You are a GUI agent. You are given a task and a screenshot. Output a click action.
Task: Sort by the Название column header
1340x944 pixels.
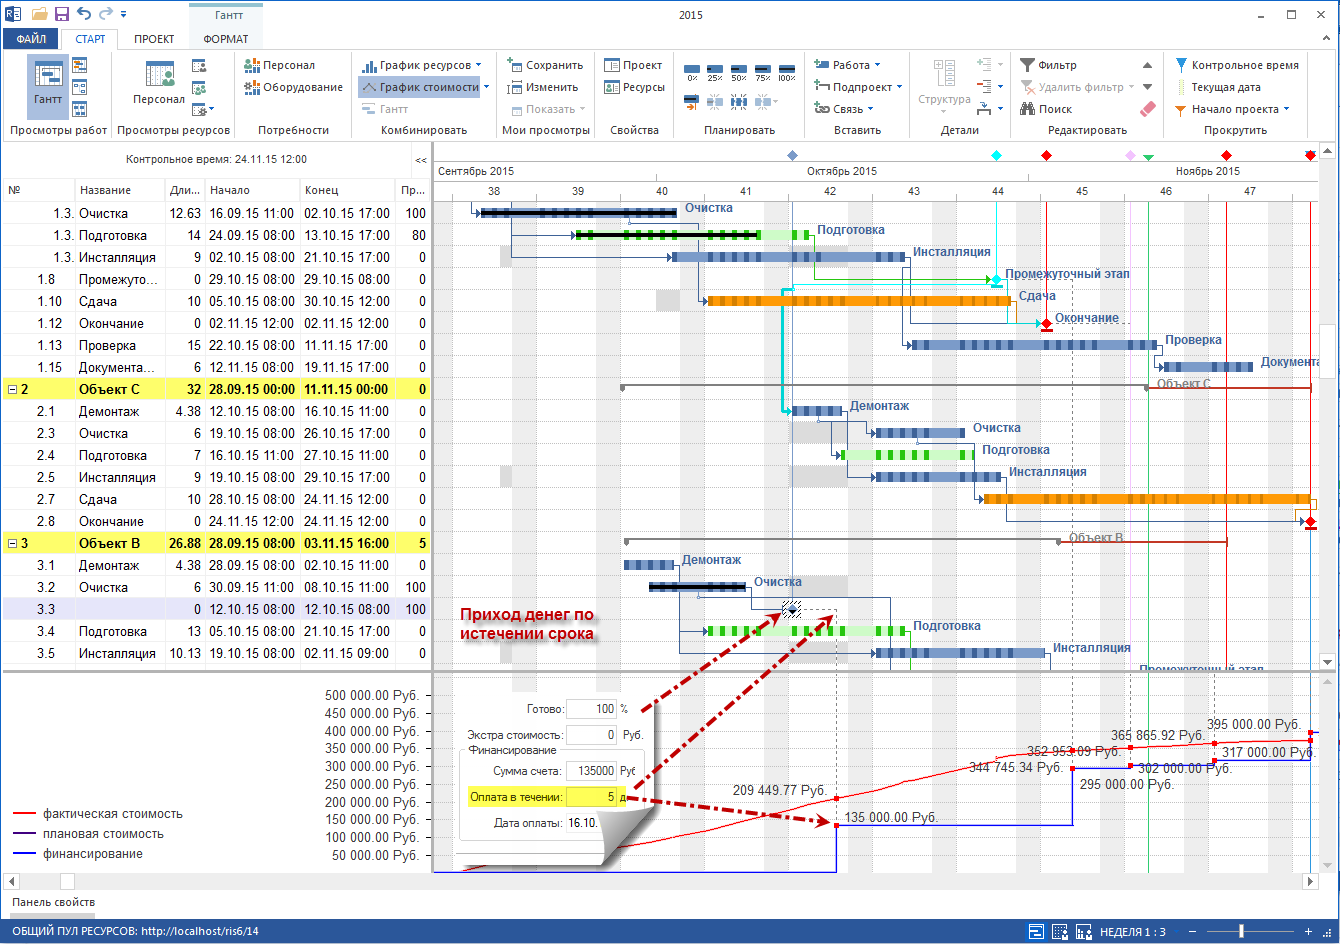[x=120, y=190]
